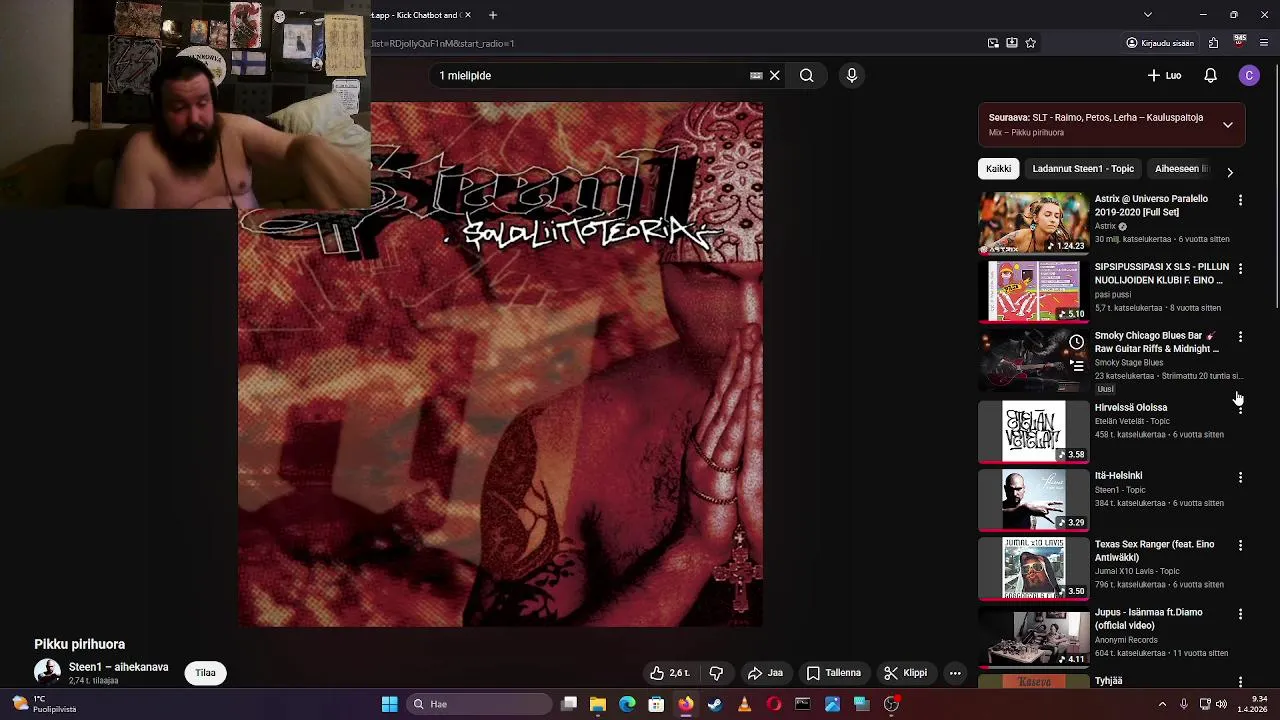
Task: Like the video with the thumbs up
Action: (x=670, y=673)
